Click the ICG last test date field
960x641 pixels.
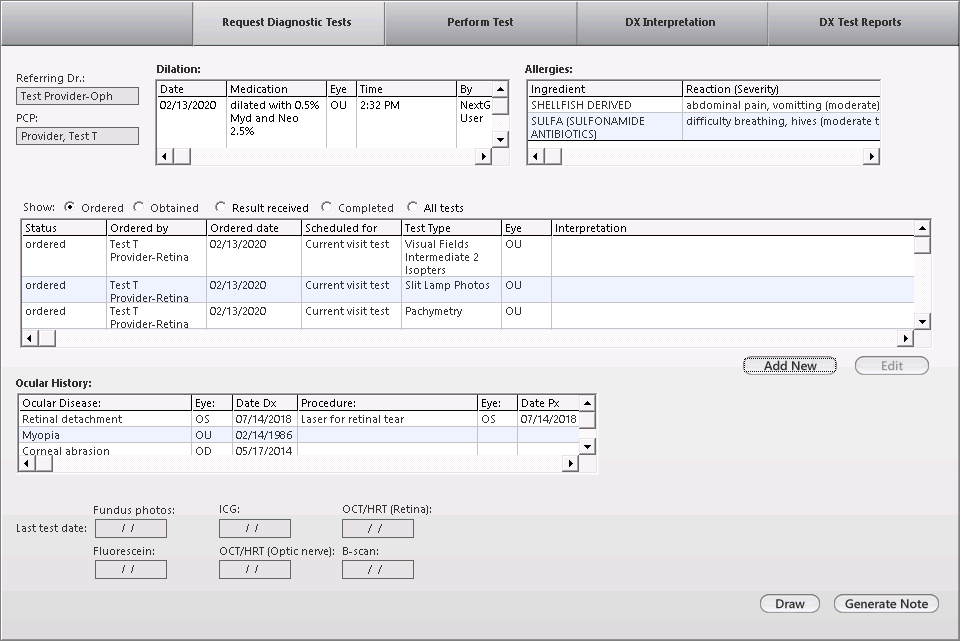tap(255, 528)
